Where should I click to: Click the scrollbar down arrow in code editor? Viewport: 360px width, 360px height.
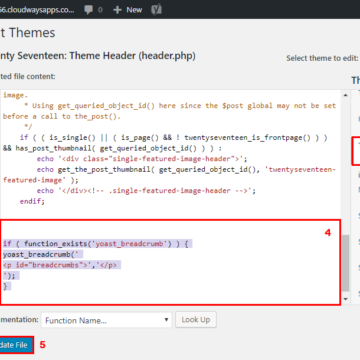click(x=345, y=299)
